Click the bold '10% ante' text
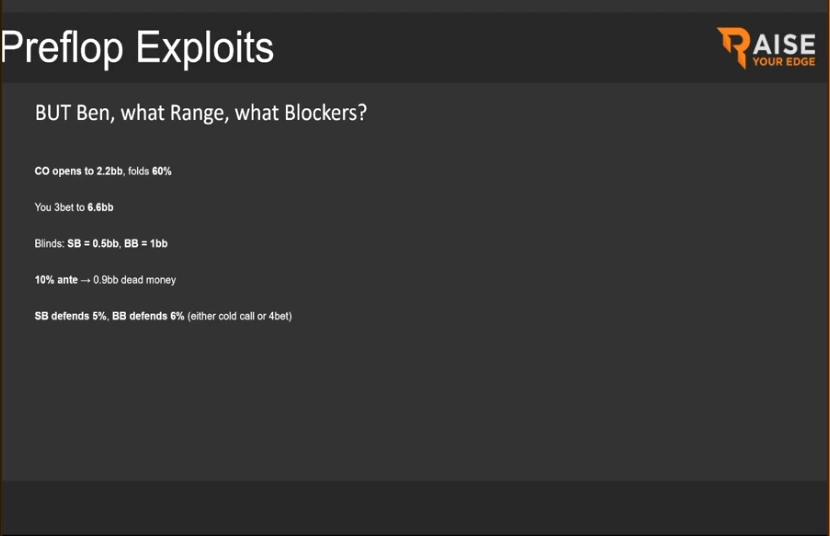830x536 pixels. (56, 280)
